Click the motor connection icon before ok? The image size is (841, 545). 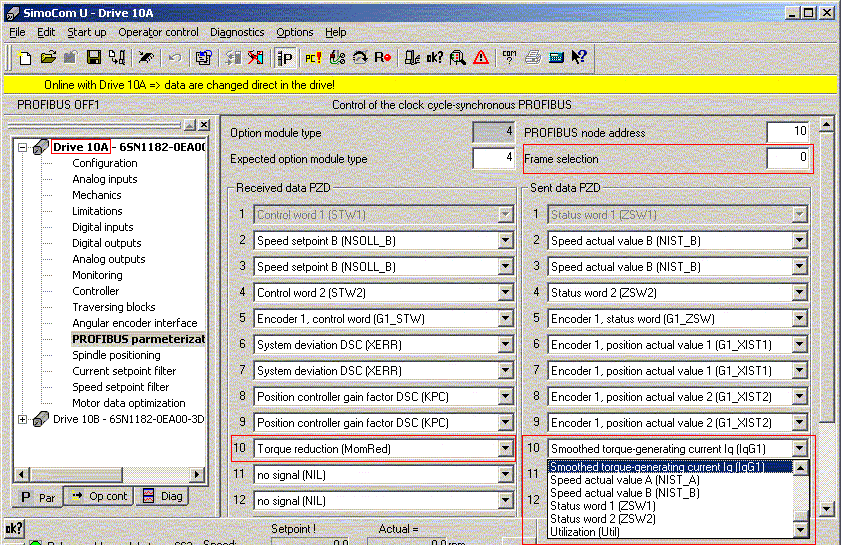(411, 57)
